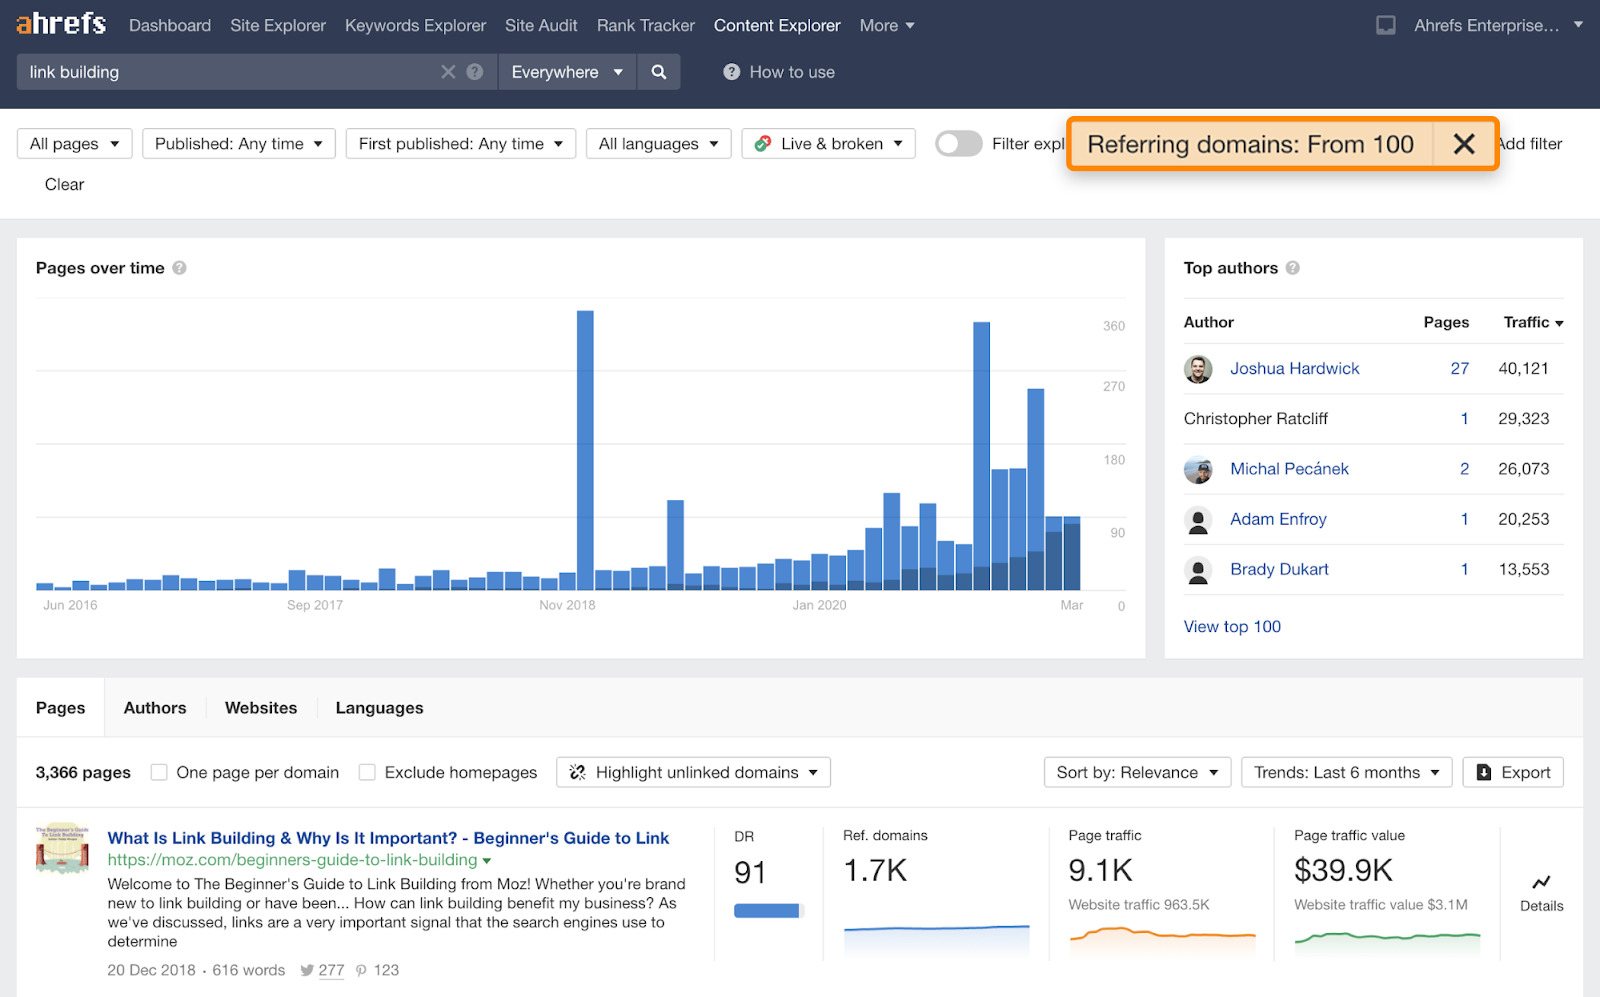Click the Export button

click(x=1512, y=772)
